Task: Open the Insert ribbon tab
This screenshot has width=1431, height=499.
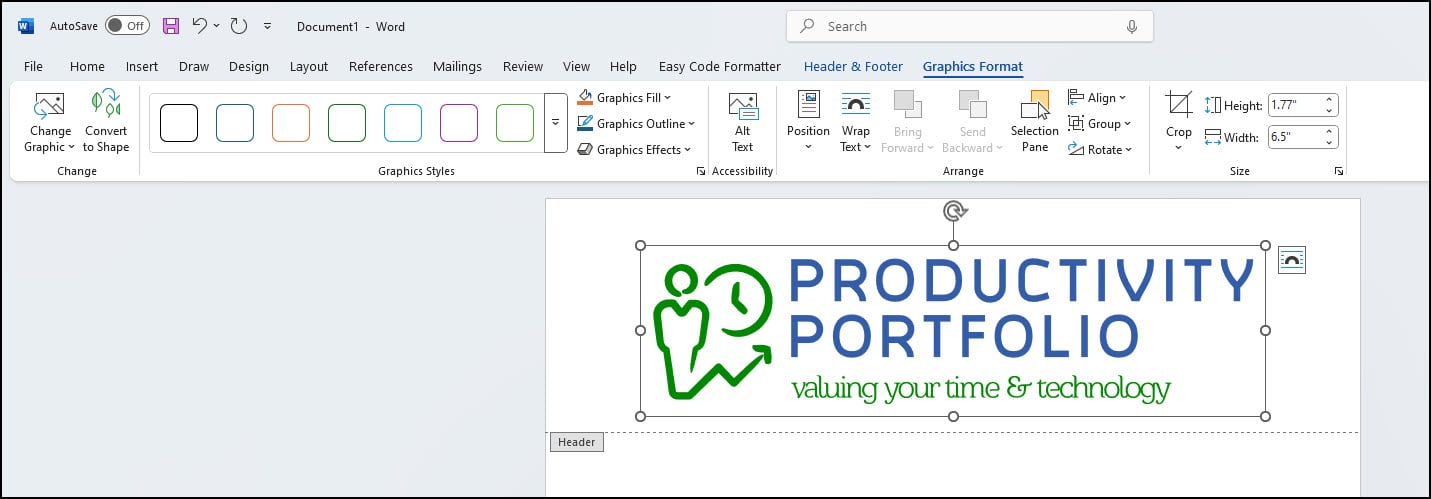Action: [142, 67]
